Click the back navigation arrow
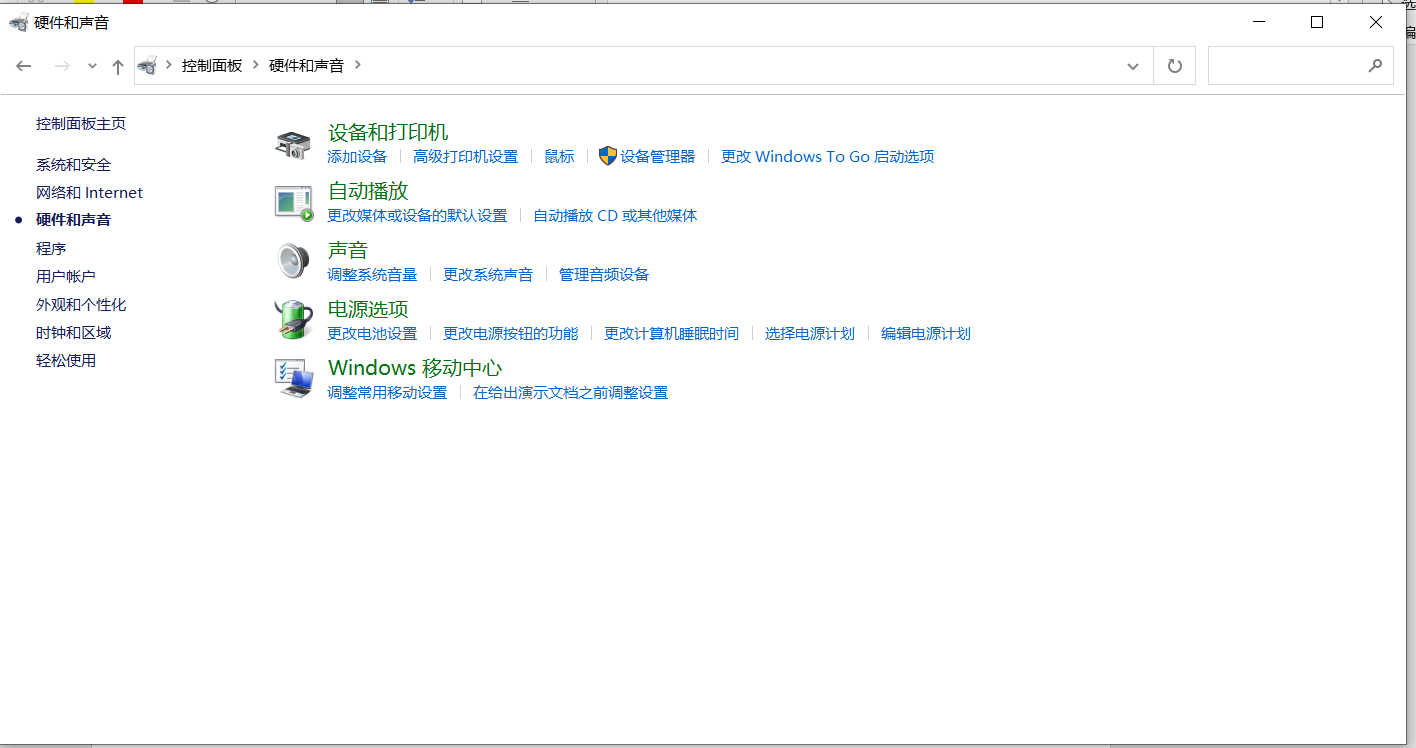The height and width of the screenshot is (748, 1416). click(24, 65)
